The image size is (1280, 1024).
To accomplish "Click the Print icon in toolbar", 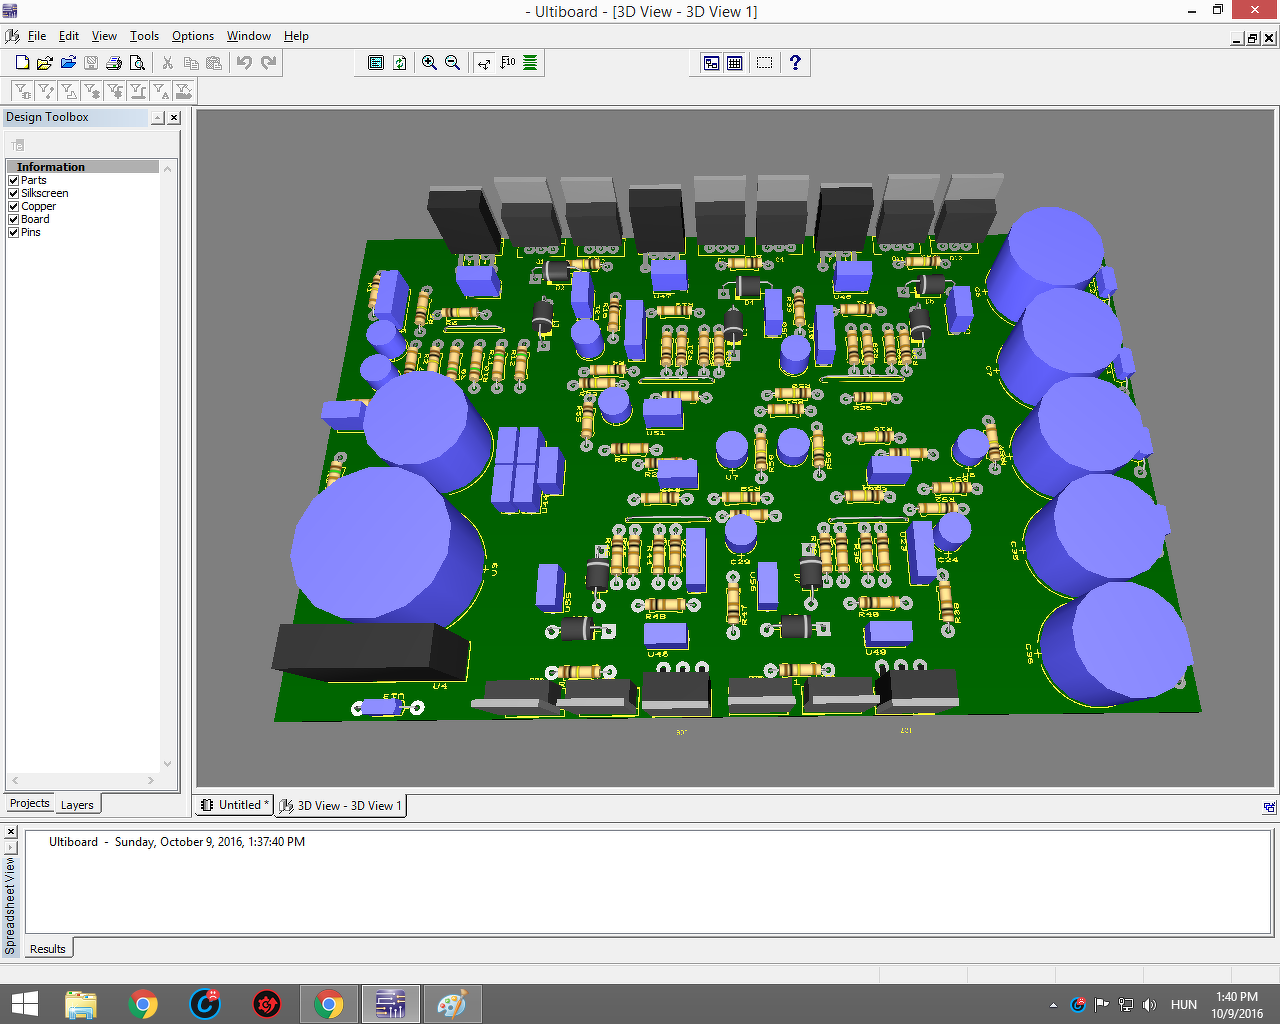I will tap(114, 63).
